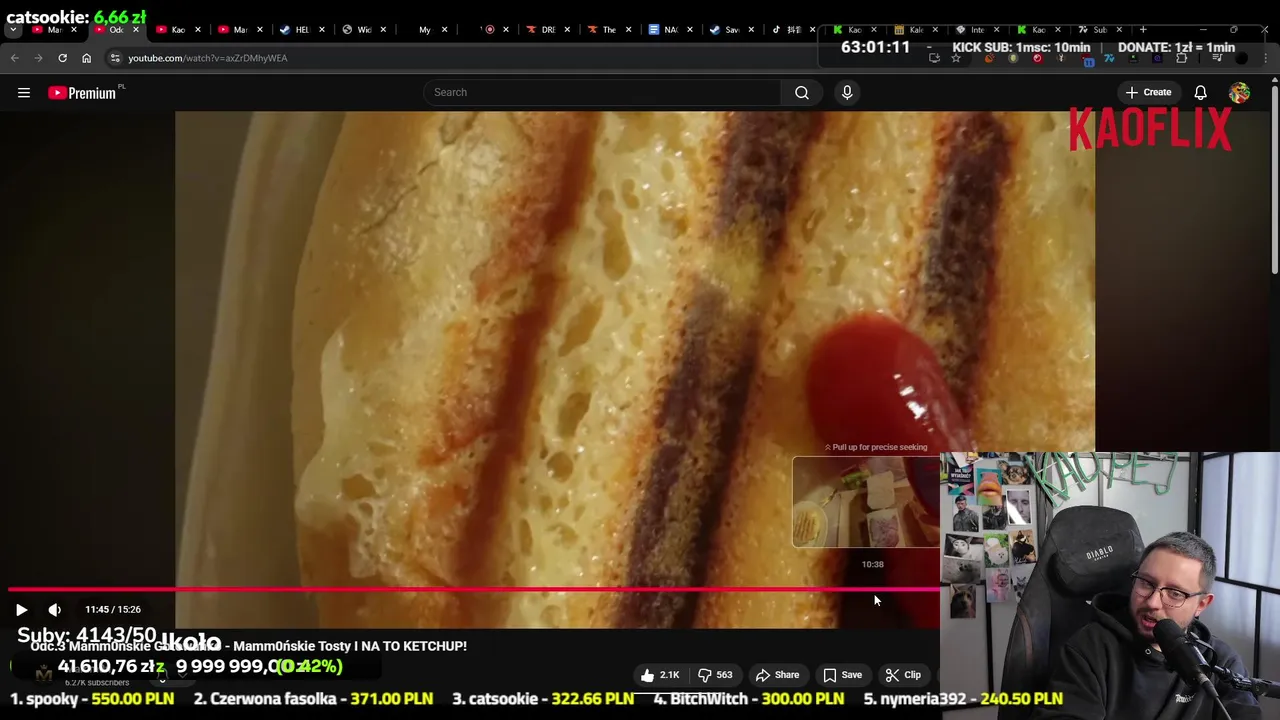
Task: Click the Create button
Action: [1148, 93]
